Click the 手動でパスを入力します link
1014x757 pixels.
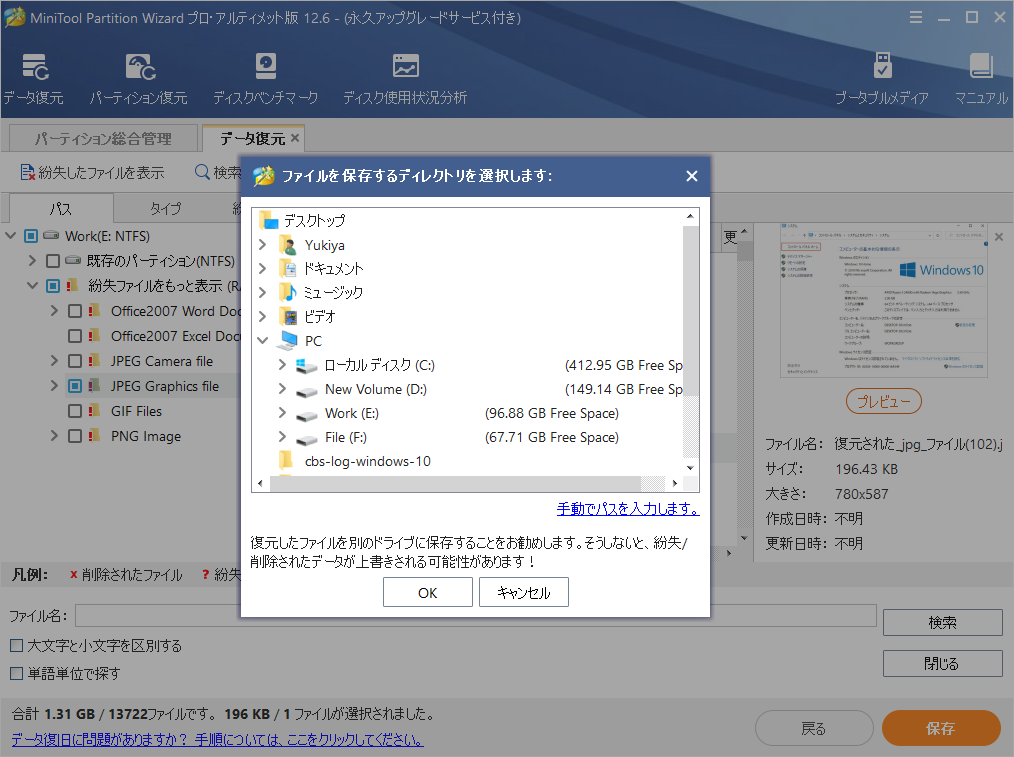click(x=628, y=509)
